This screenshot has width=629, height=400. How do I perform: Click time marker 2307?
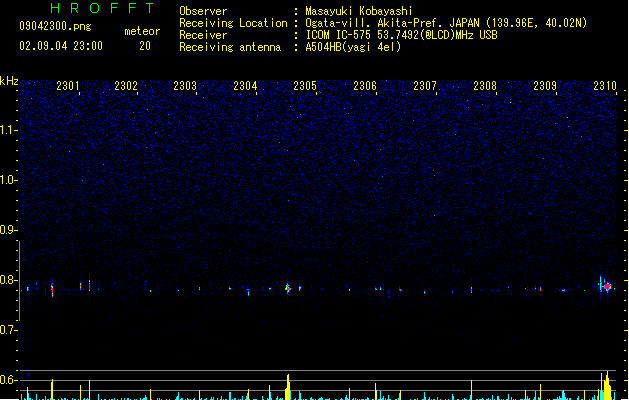[425, 86]
